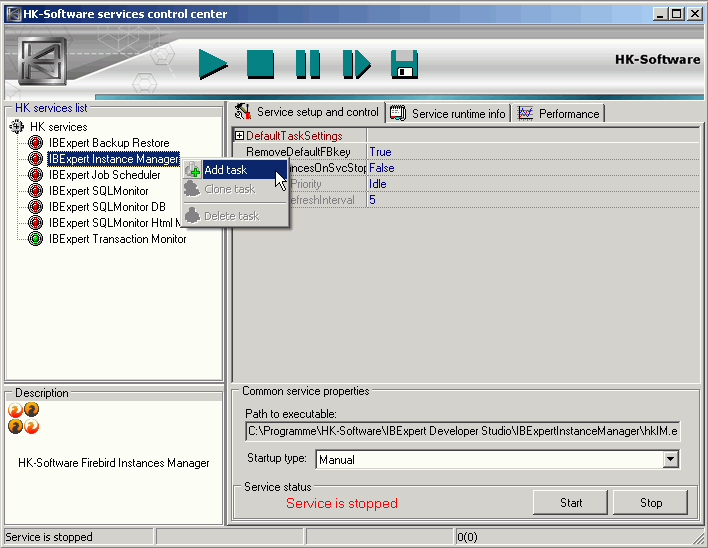The image size is (708, 548).
Task: Click the Add task plus icon
Action: (x=192, y=170)
